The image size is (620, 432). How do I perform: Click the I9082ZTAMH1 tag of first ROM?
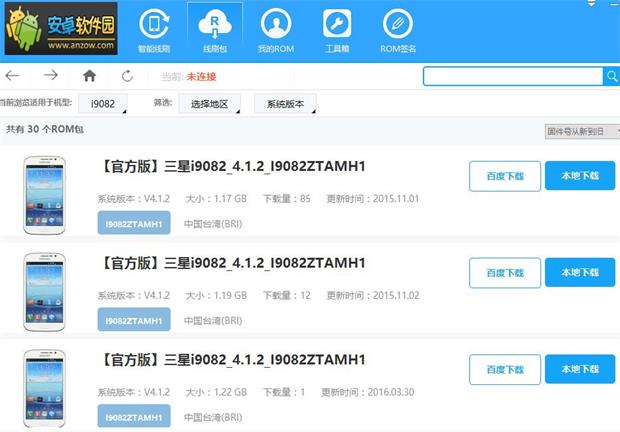point(134,223)
